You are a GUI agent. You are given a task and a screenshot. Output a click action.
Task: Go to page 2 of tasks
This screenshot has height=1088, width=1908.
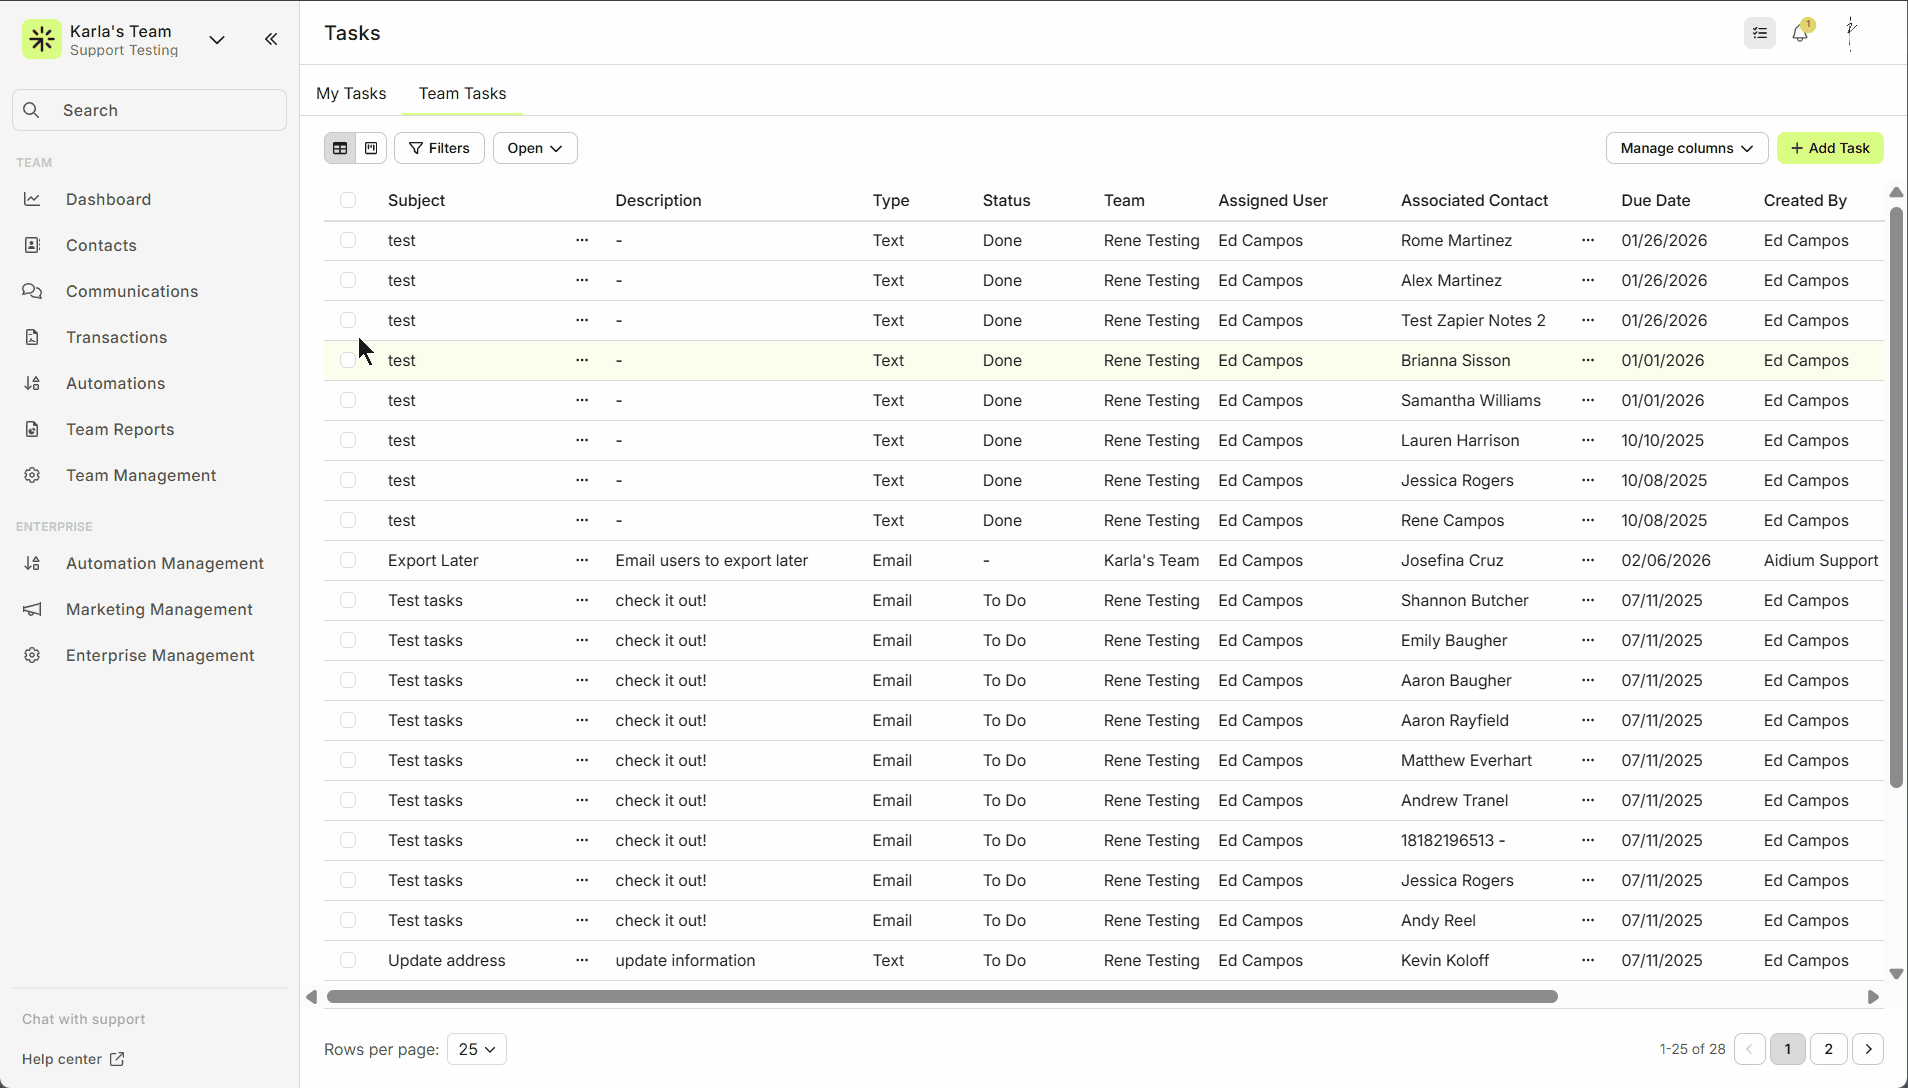(x=1828, y=1049)
